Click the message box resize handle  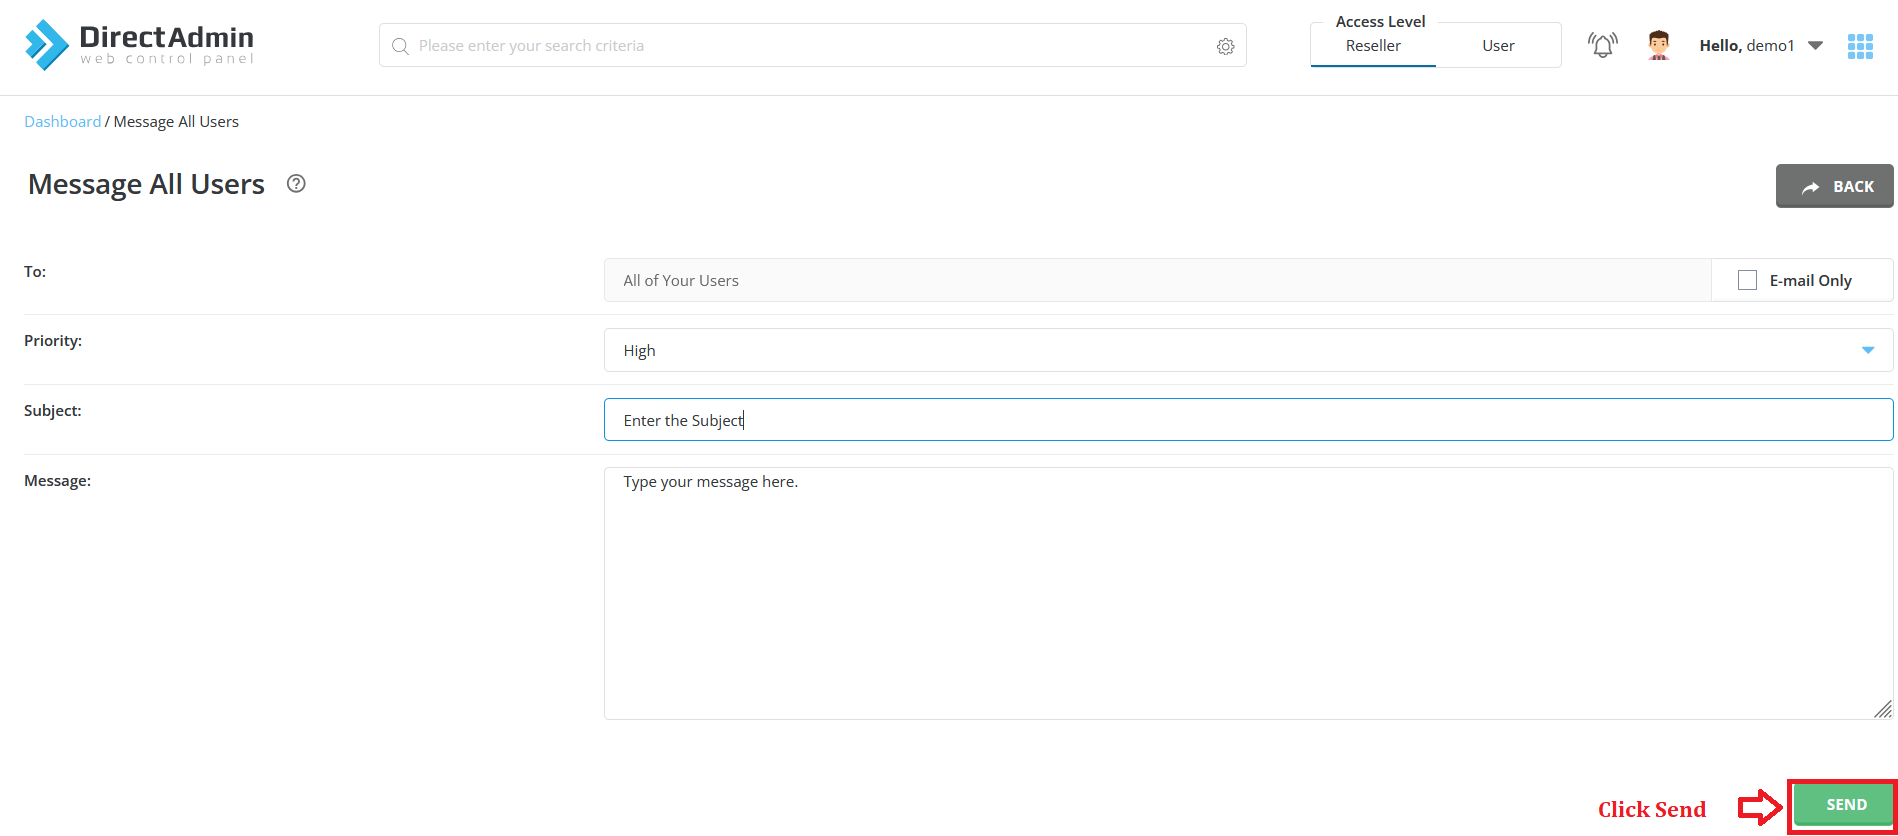click(x=1882, y=709)
